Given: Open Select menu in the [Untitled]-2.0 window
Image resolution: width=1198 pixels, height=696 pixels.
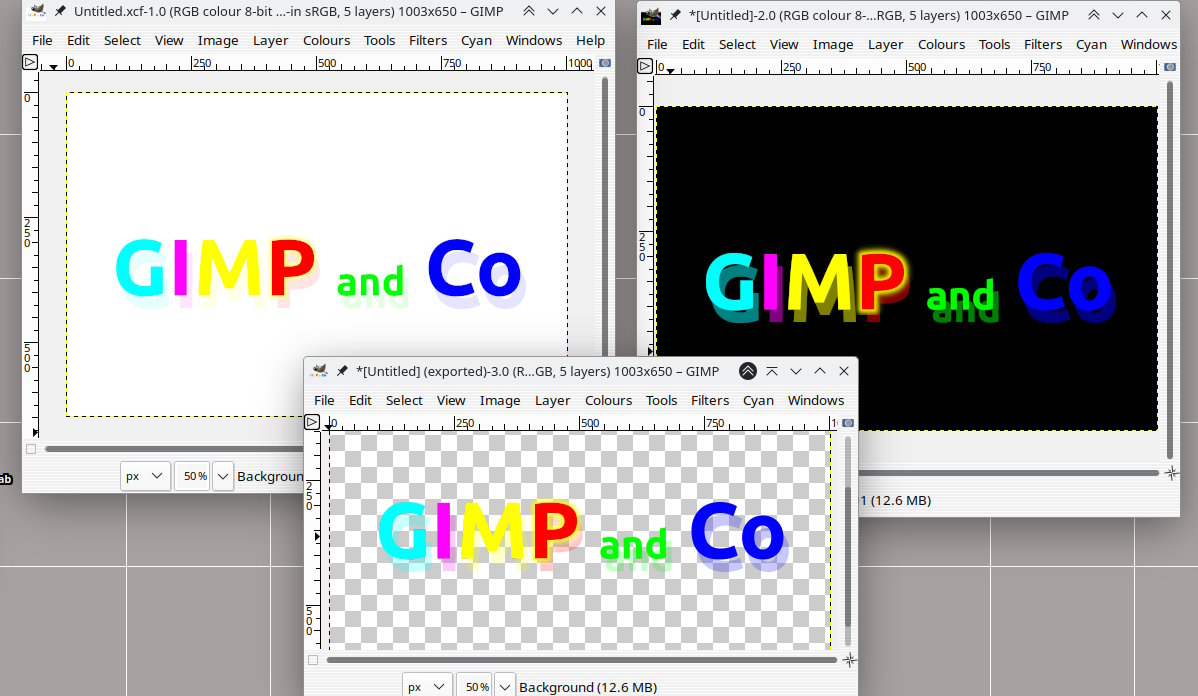Looking at the screenshot, I should tap(737, 44).
